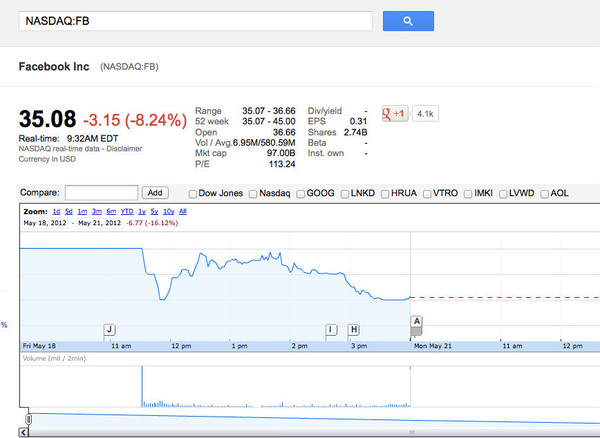This screenshot has height=438, width=600.
Task: Click the 97.00B market cap value
Action: coord(281,153)
